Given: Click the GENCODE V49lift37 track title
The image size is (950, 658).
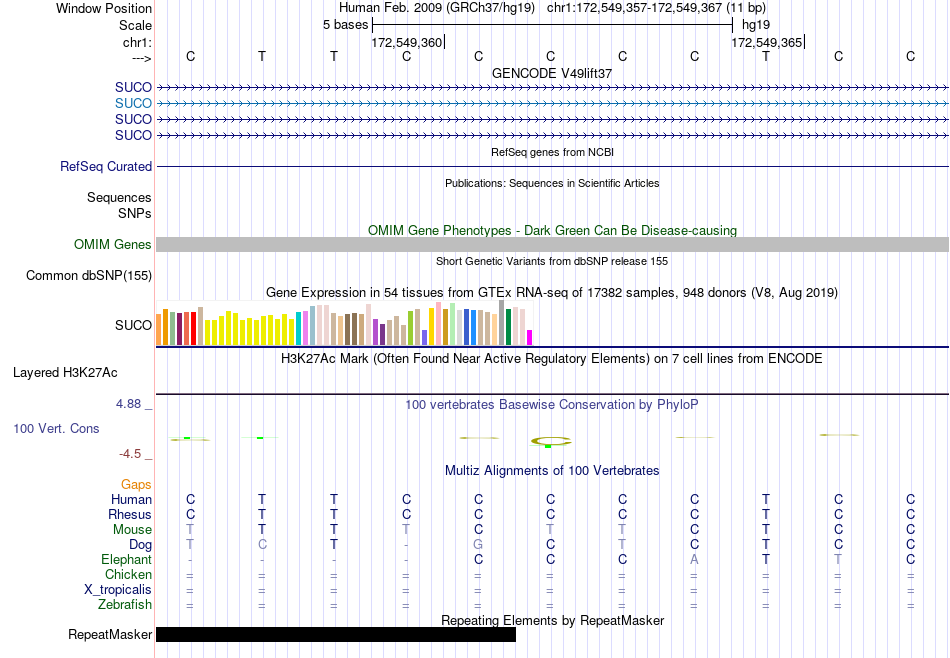Looking at the screenshot, I should (552, 73).
